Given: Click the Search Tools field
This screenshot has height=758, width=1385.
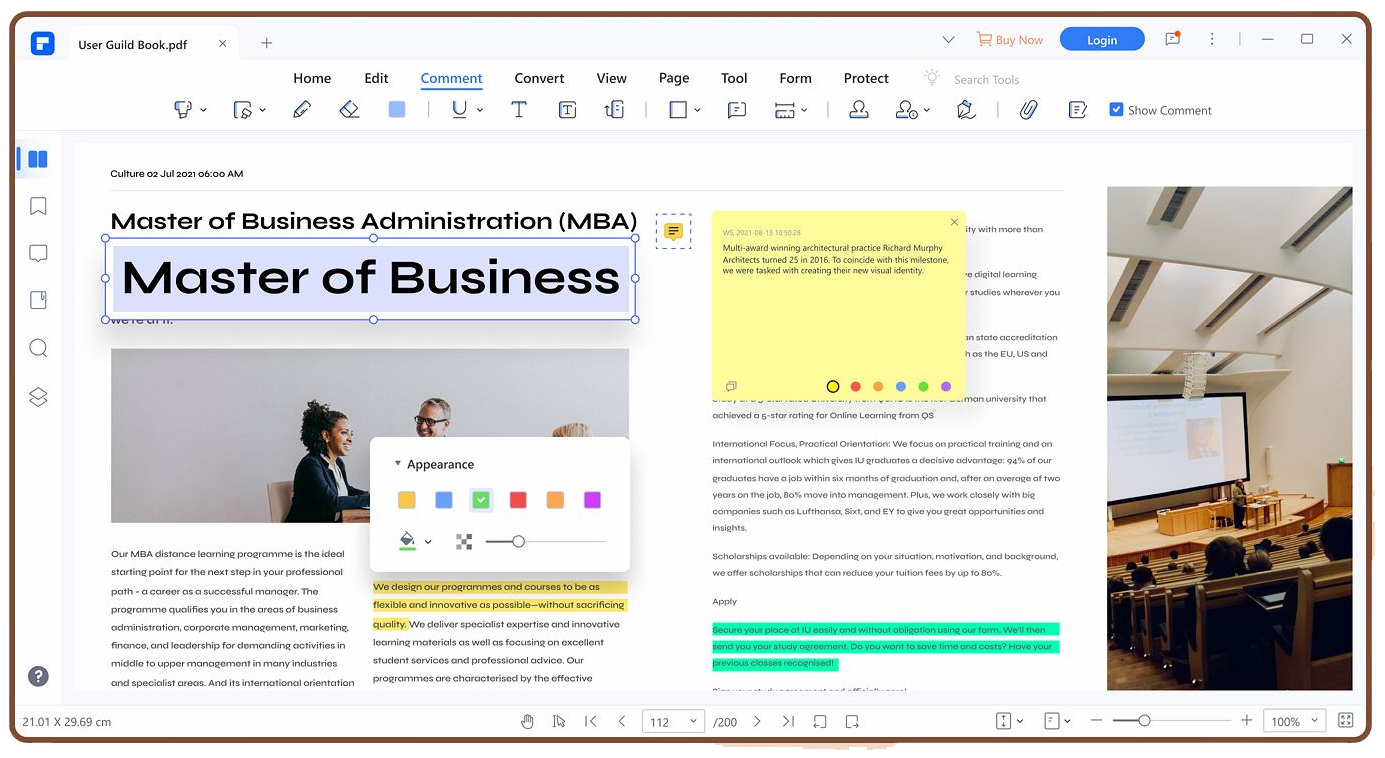Looking at the screenshot, I should coord(986,79).
